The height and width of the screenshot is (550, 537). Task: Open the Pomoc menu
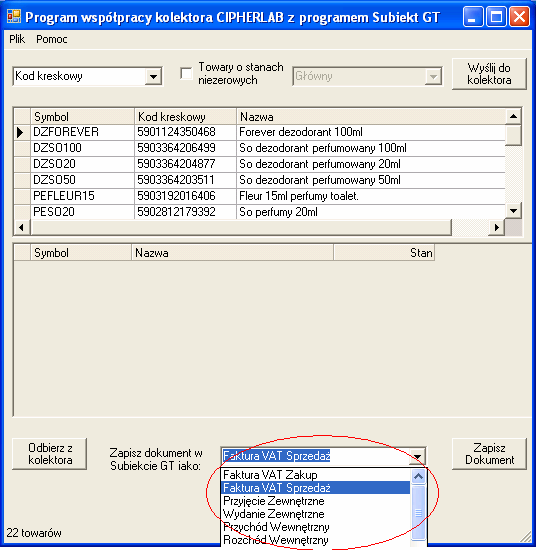[52, 39]
